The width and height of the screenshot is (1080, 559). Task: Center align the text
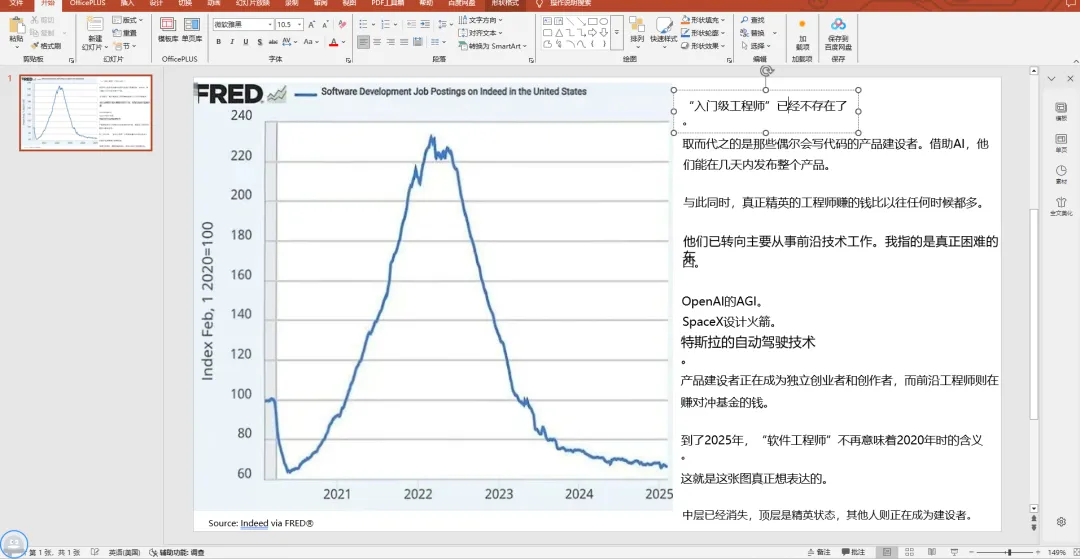377,42
